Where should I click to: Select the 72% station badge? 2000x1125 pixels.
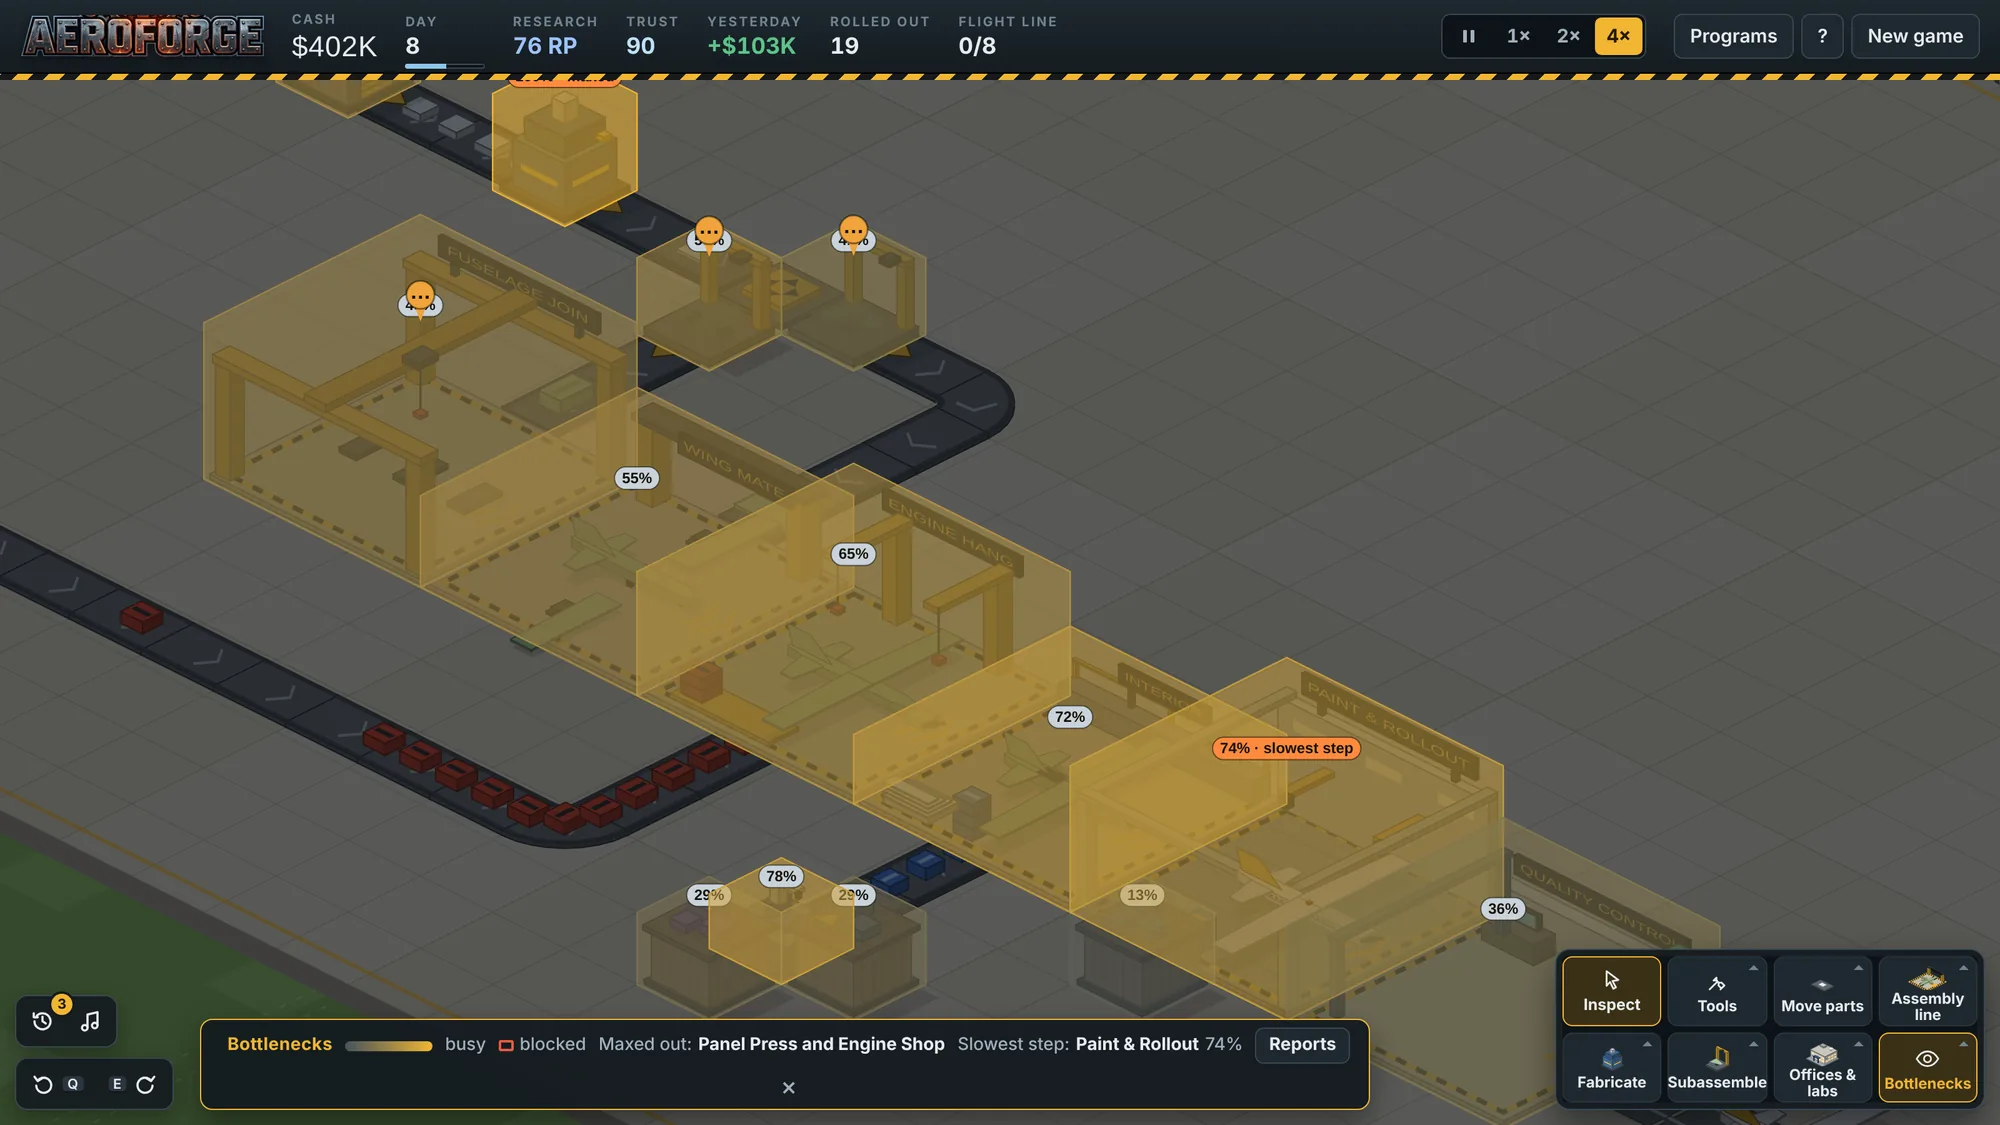point(1069,717)
